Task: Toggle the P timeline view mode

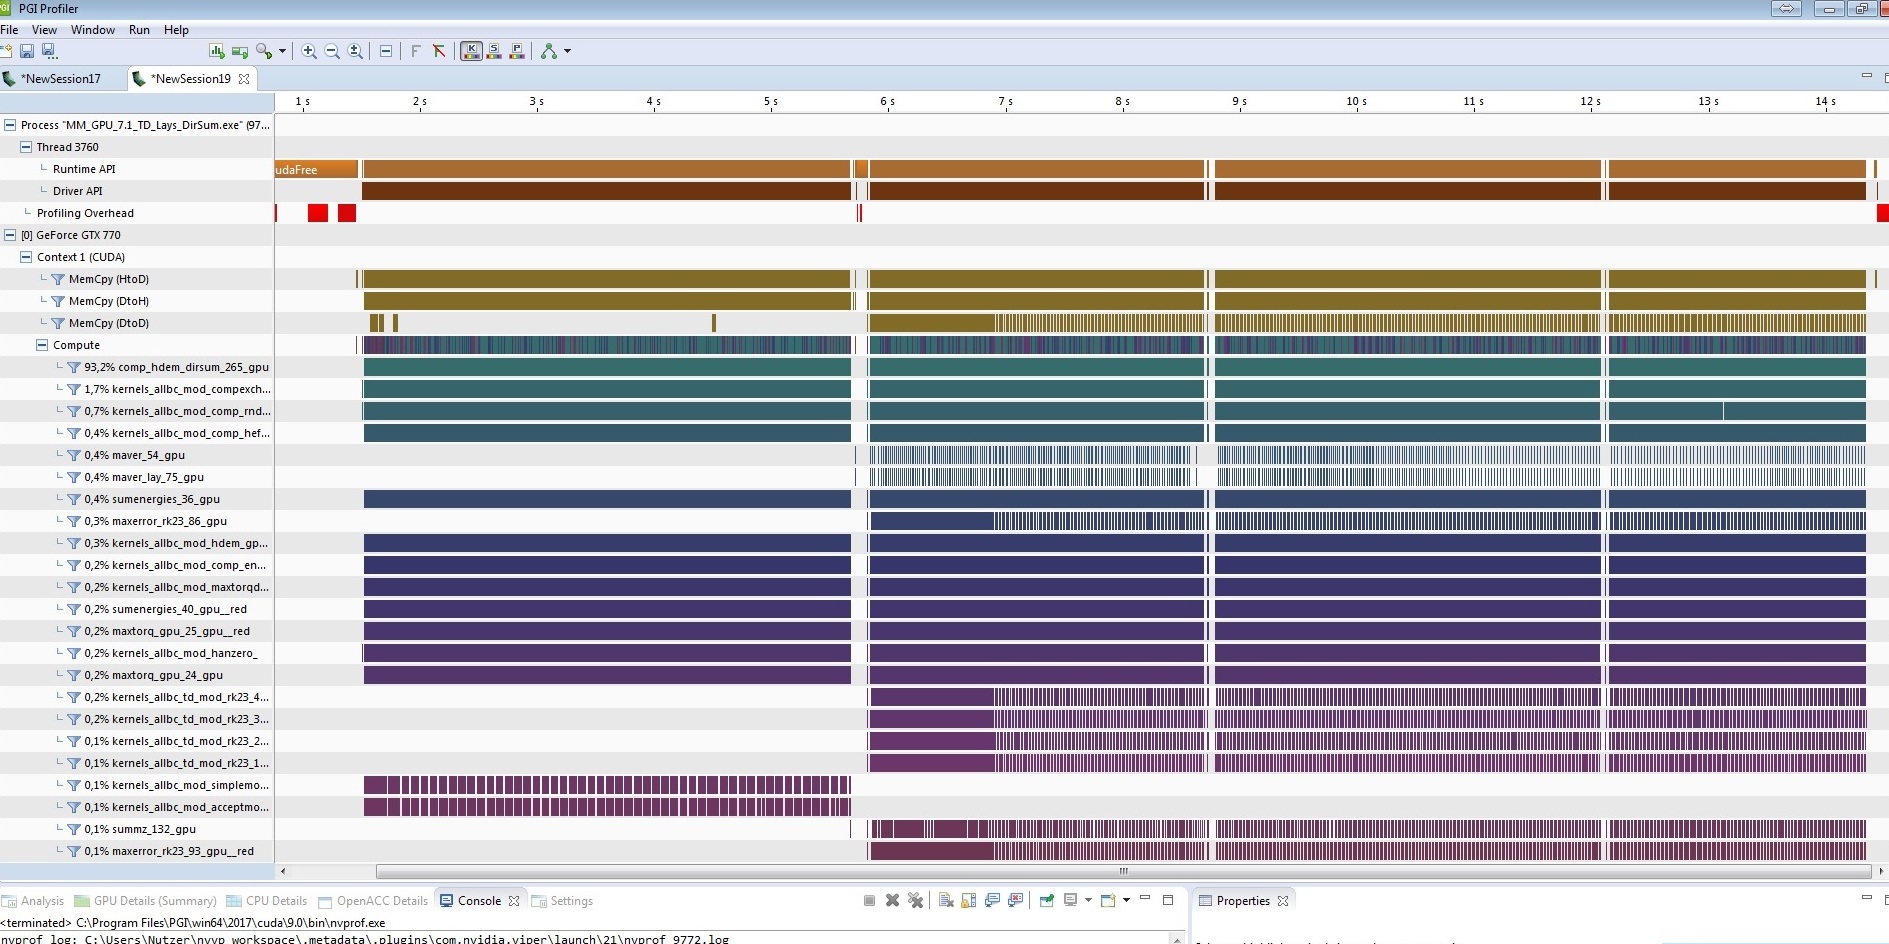Action: tap(517, 51)
